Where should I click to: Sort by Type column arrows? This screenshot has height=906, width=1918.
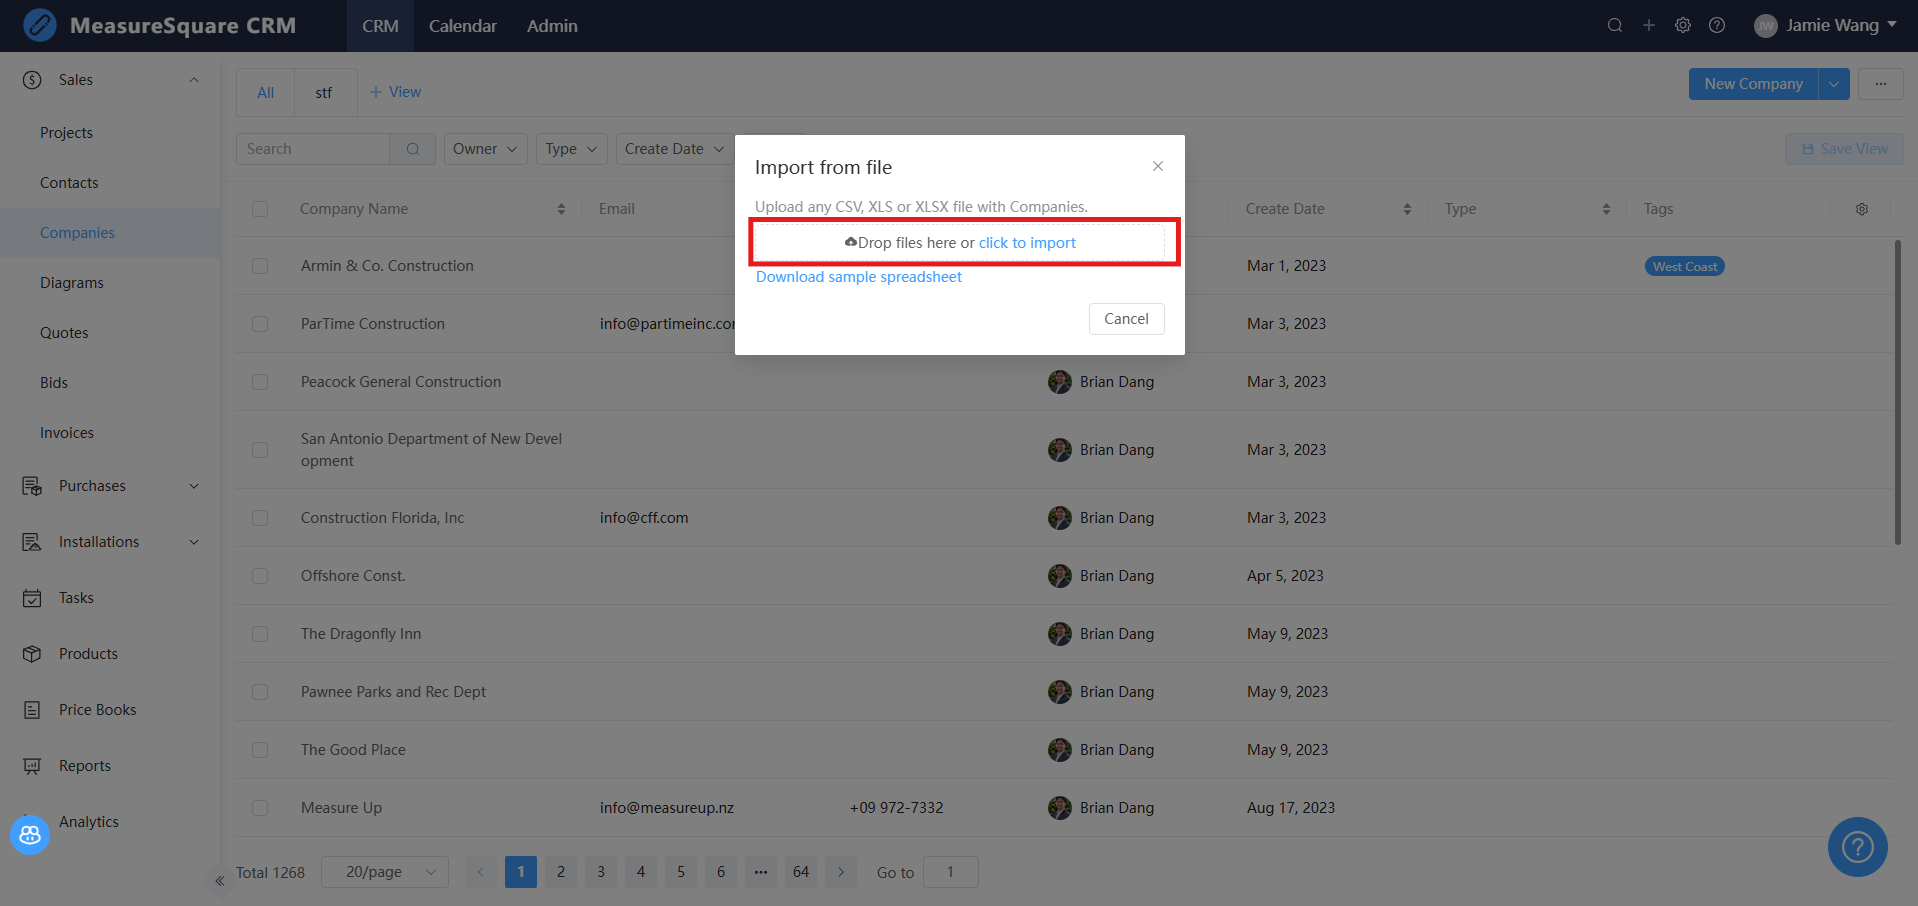[1606, 209]
